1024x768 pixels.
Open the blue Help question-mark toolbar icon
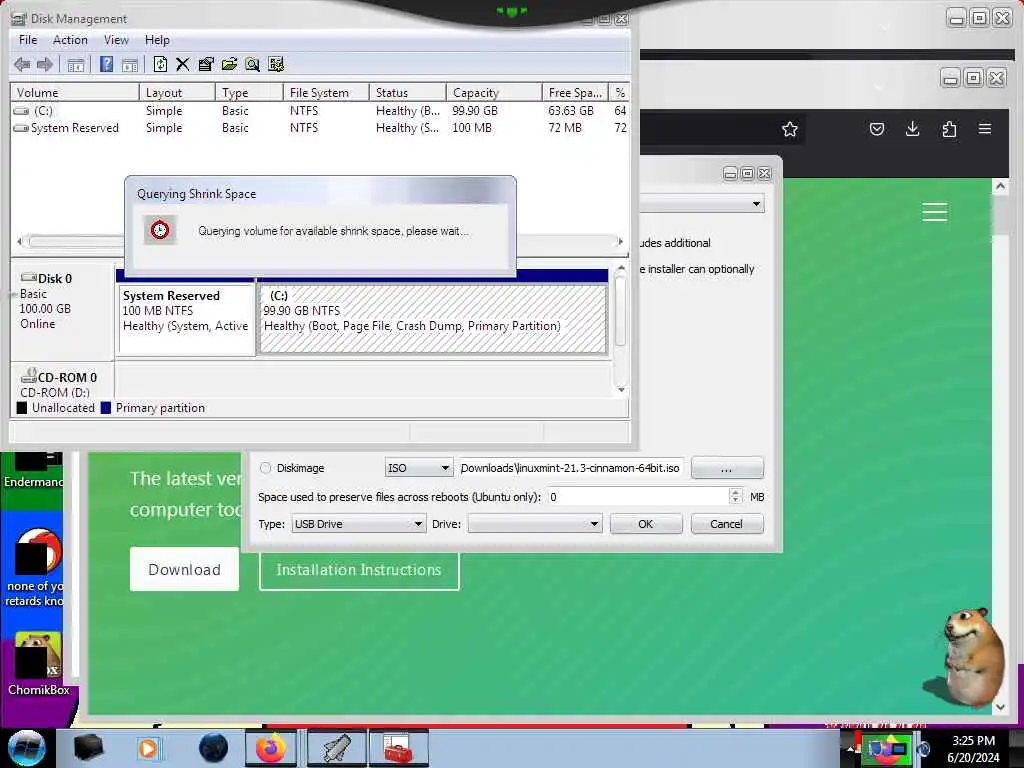click(x=106, y=64)
